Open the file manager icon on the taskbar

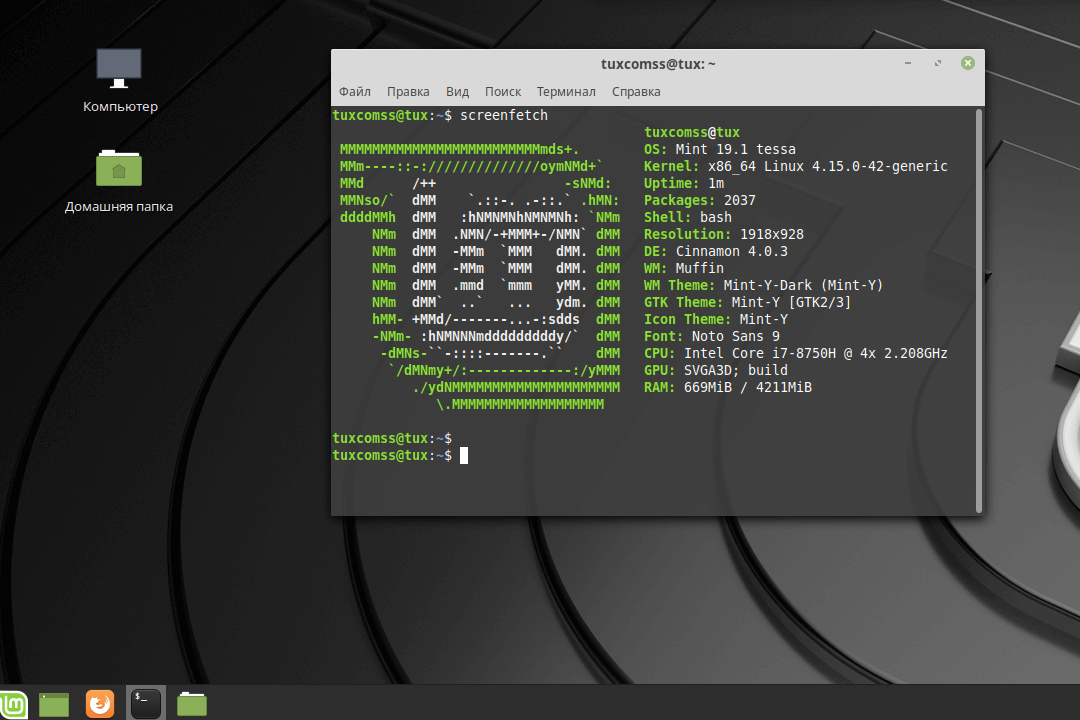click(191, 703)
